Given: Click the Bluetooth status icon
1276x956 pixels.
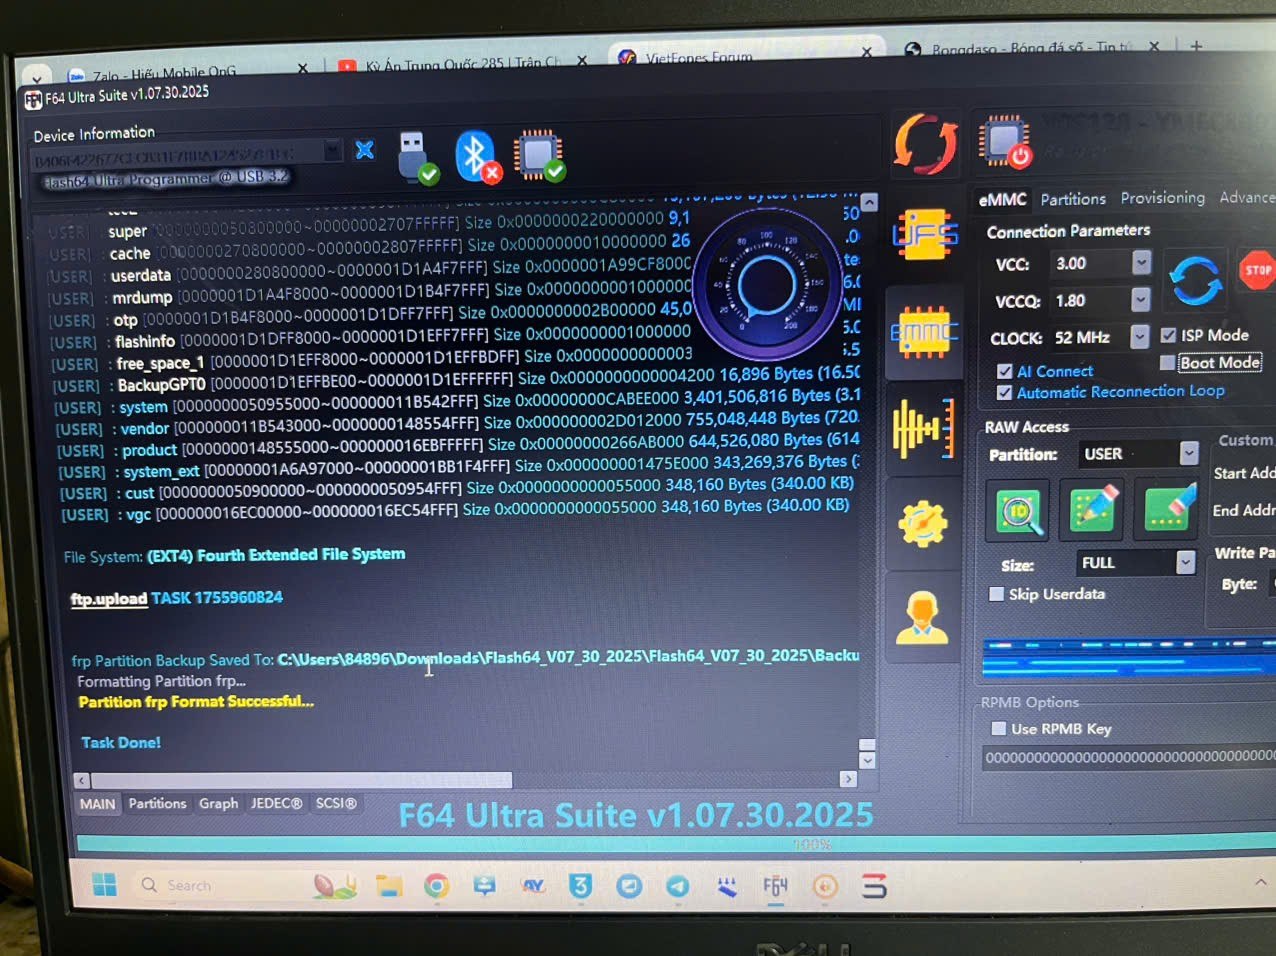Looking at the screenshot, I should pyautogui.click(x=477, y=156).
